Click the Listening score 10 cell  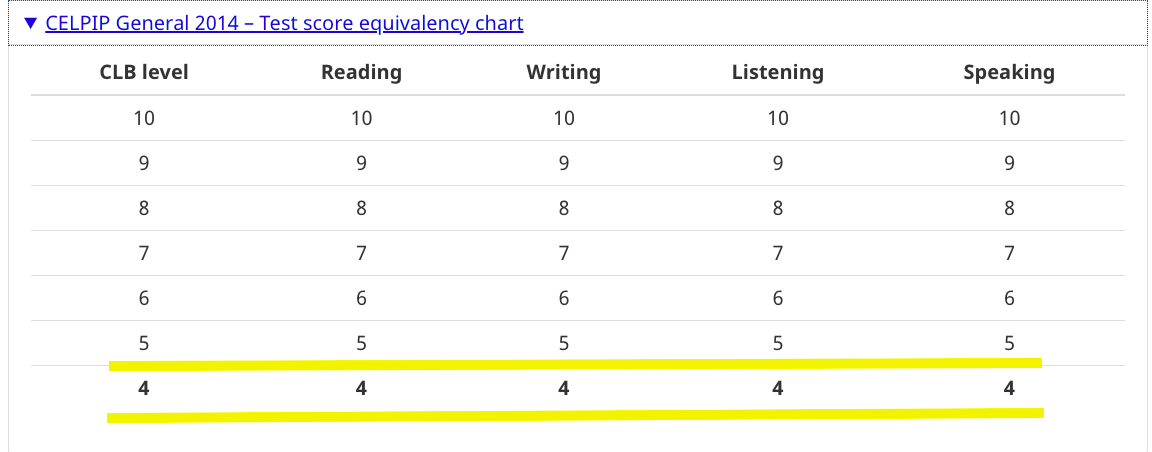(778, 118)
